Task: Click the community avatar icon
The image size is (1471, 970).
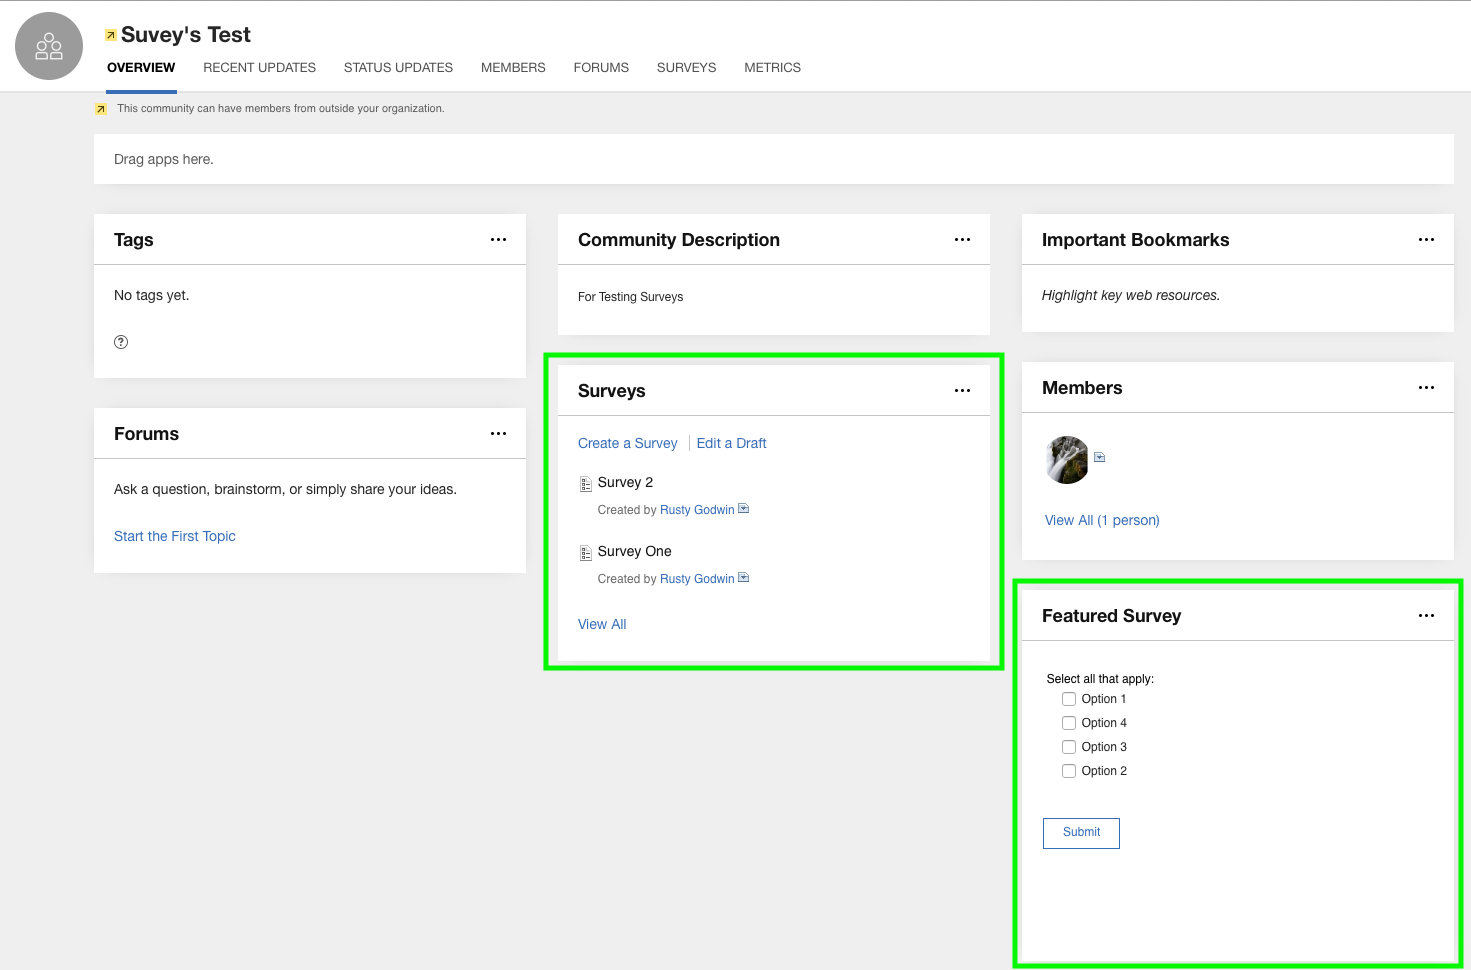Action: coord(49,46)
